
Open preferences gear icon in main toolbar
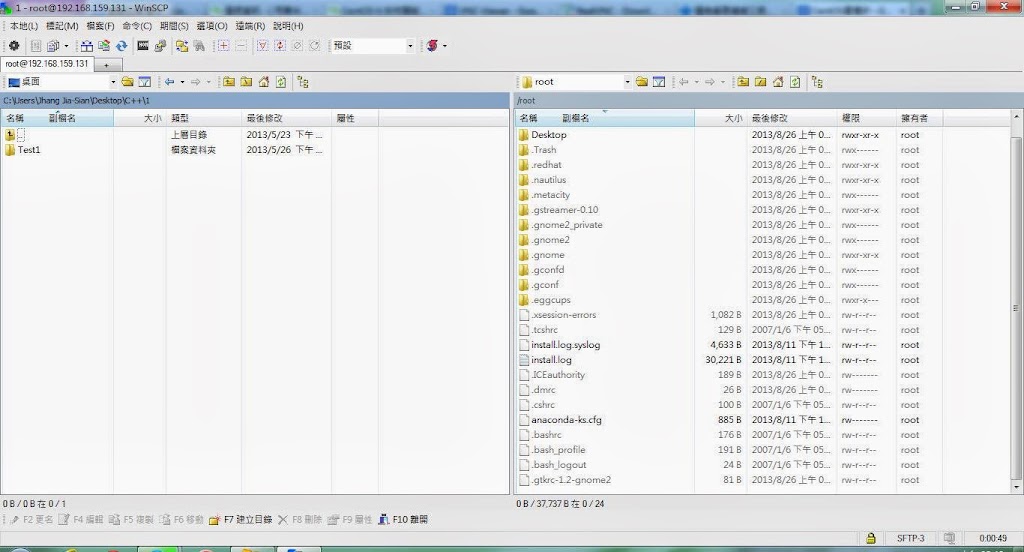point(14,46)
